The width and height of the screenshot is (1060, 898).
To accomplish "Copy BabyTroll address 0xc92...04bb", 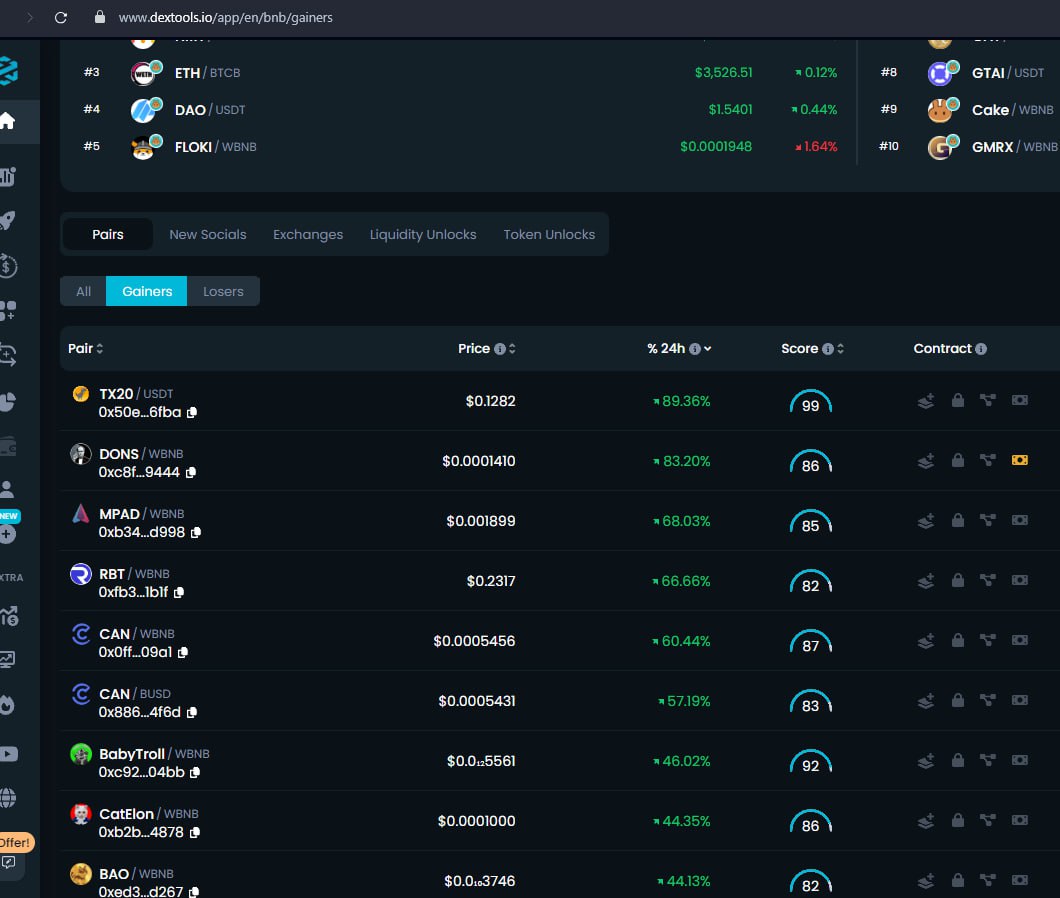I will click(195, 772).
